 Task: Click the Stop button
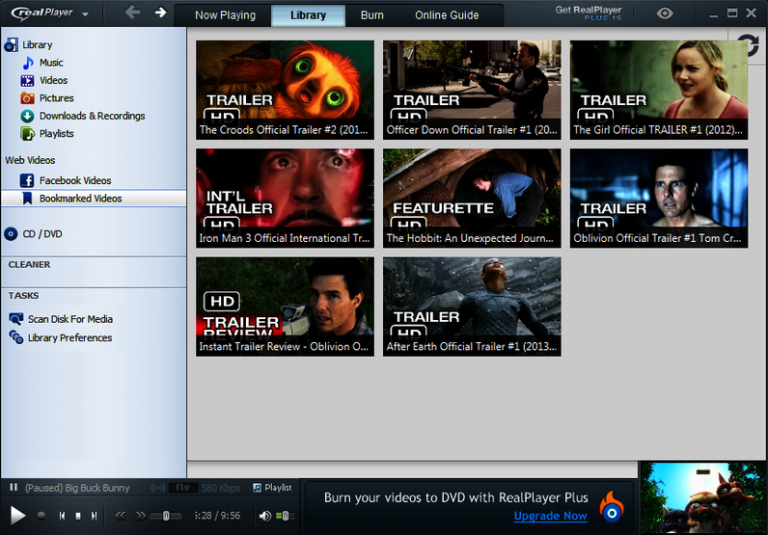pos(78,516)
